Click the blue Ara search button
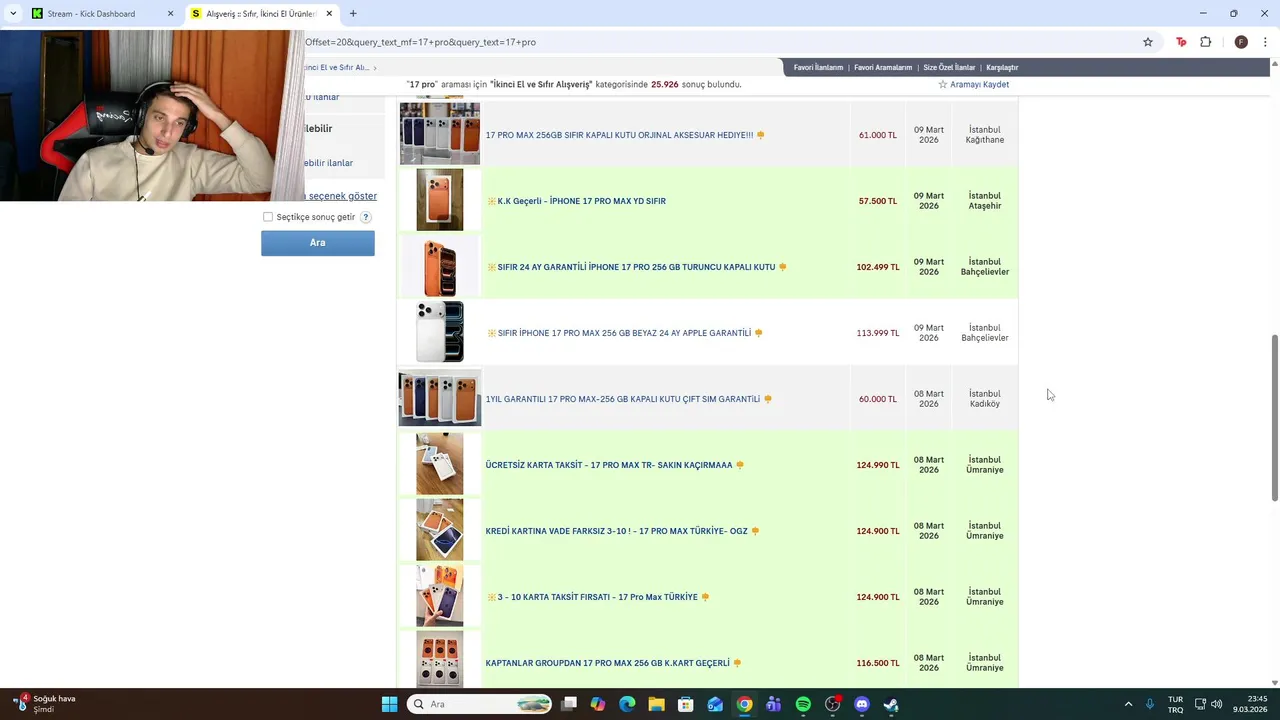Viewport: 1280px width, 720px height. (x=318, y=243)
